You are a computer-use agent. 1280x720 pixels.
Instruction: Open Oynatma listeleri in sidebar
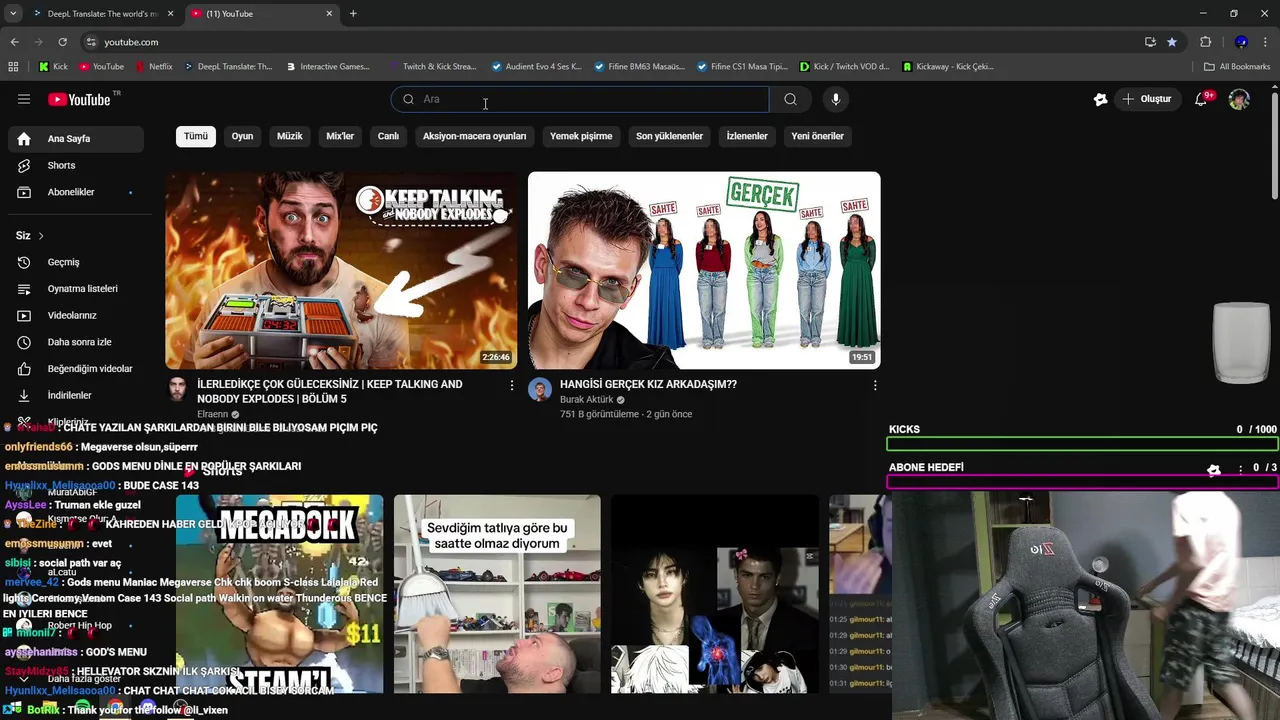(75, 289)
